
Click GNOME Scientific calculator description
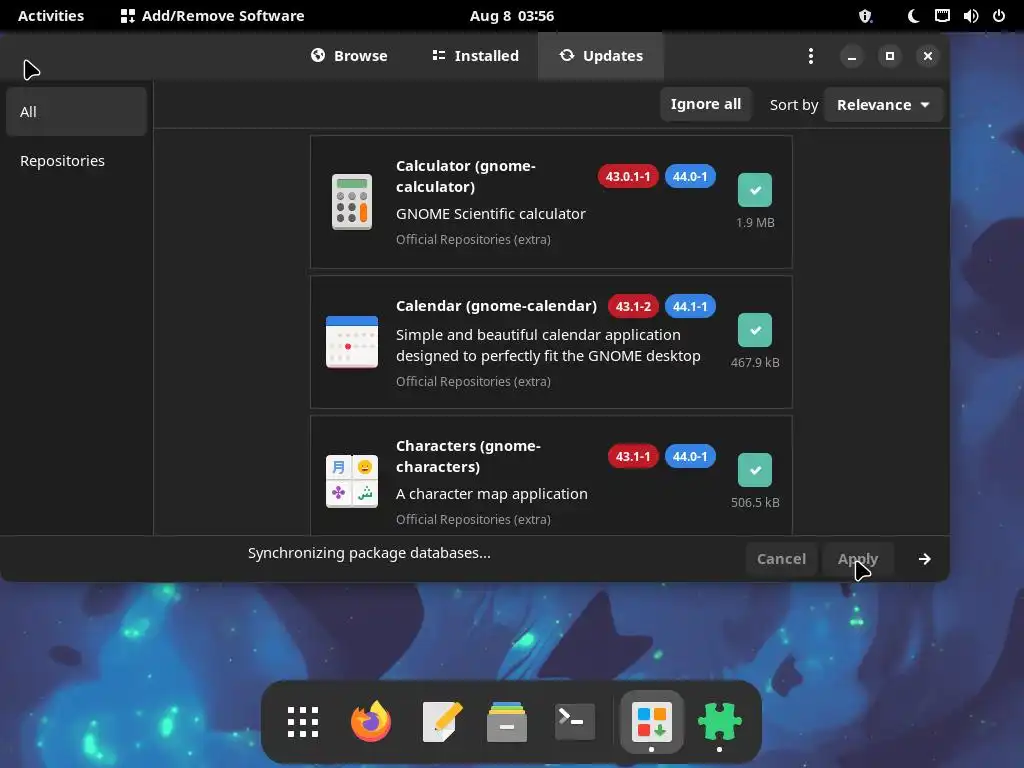[x=490, y=214]
